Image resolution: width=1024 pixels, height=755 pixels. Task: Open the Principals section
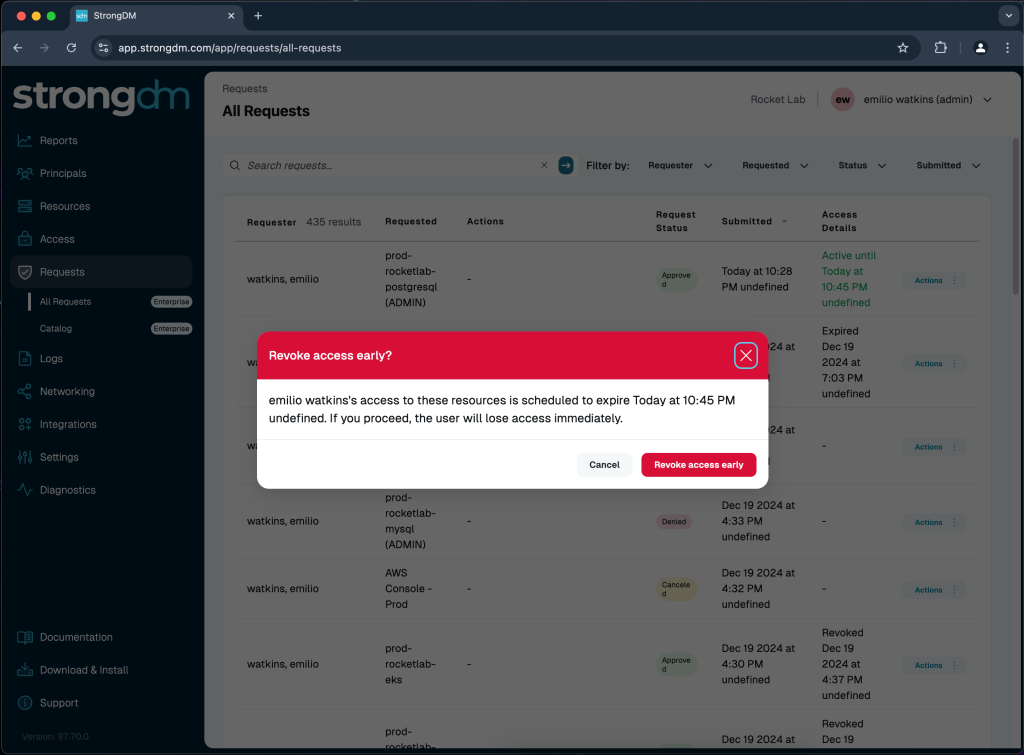tap(63, 173)
